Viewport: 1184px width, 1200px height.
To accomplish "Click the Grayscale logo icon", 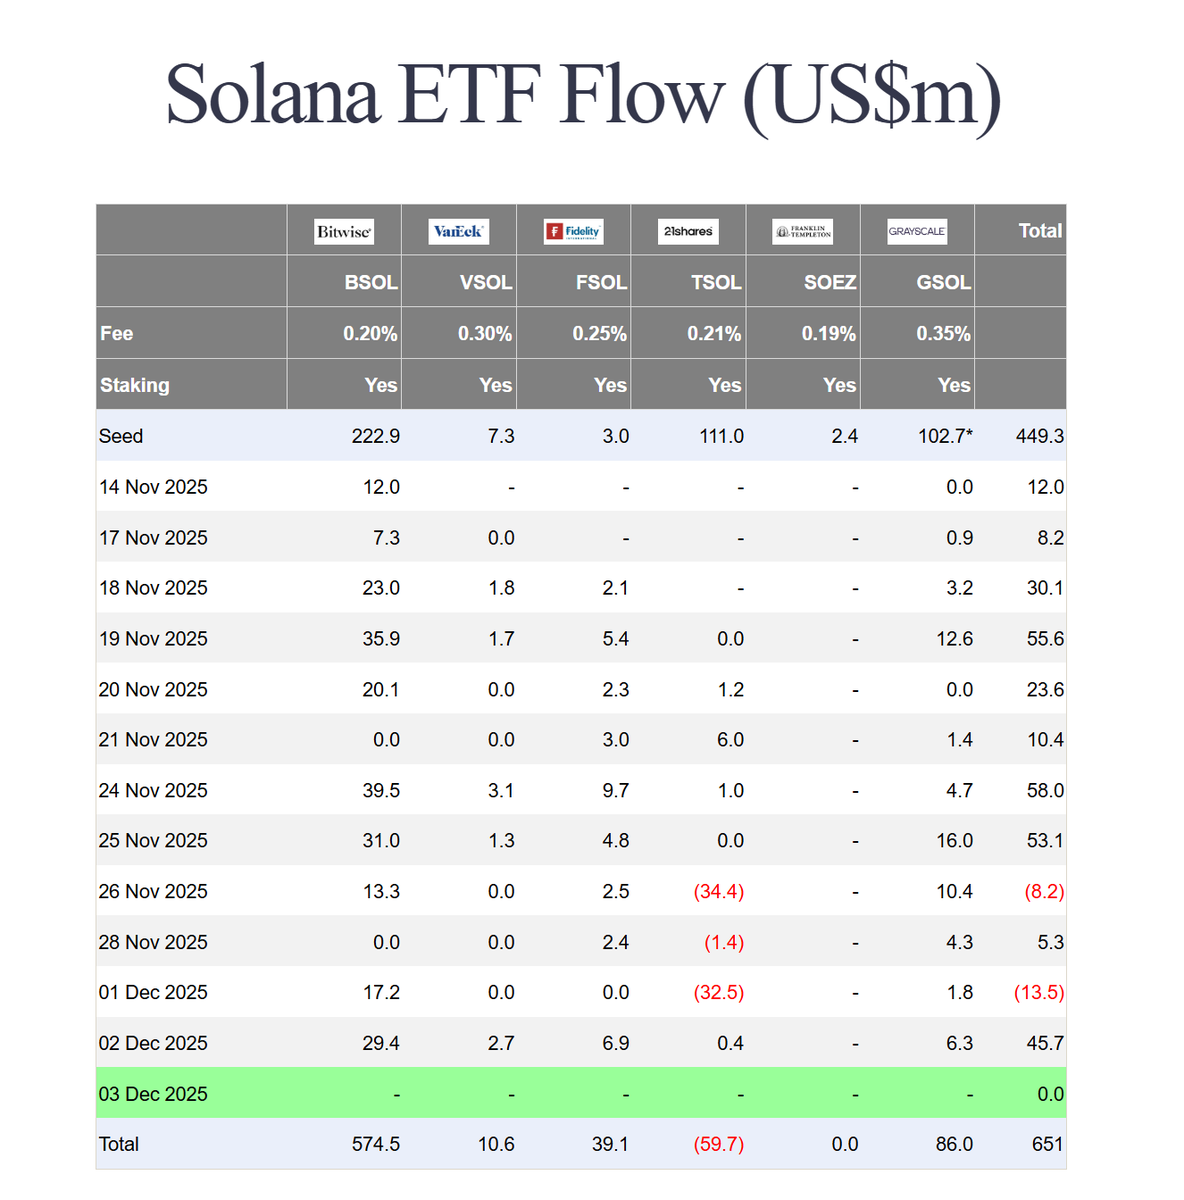I will tap(917, 232).
